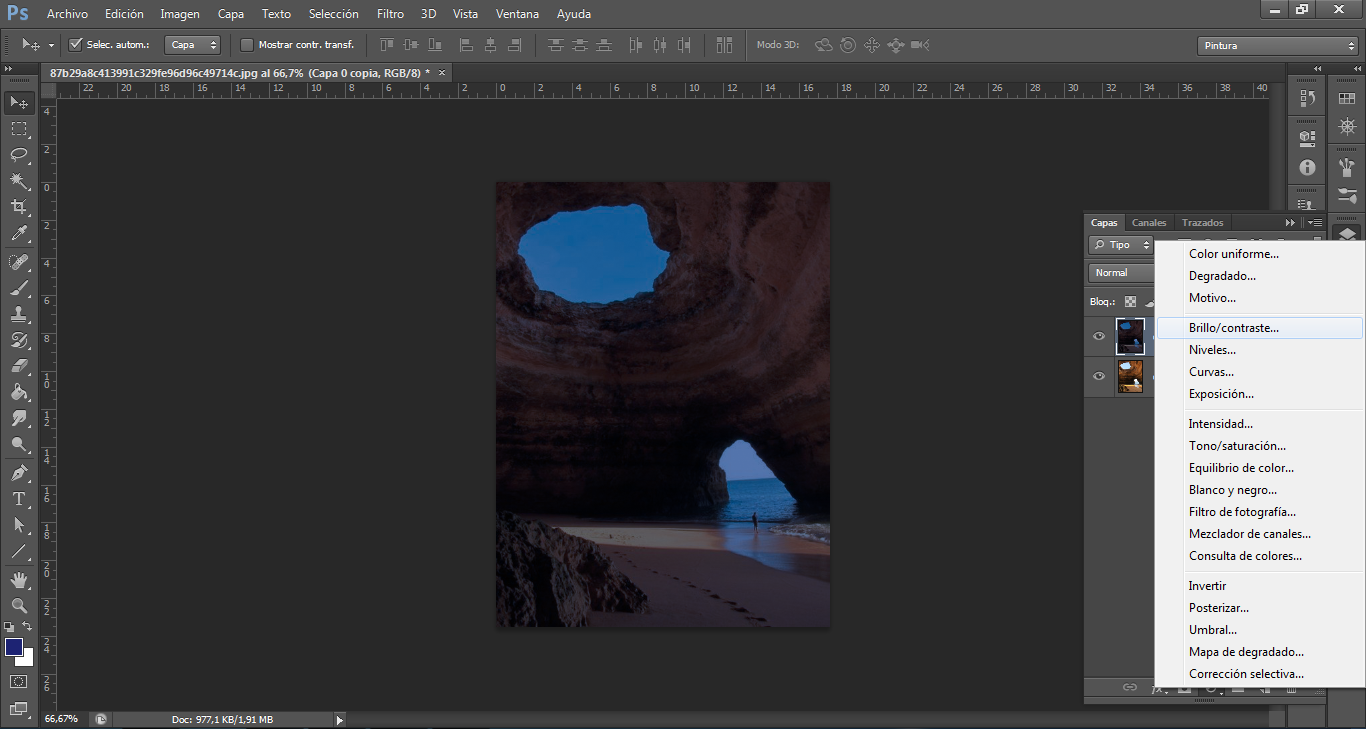
Task: Select the Smudge tool
Action: pyautogui.click(x=19, y=418)
